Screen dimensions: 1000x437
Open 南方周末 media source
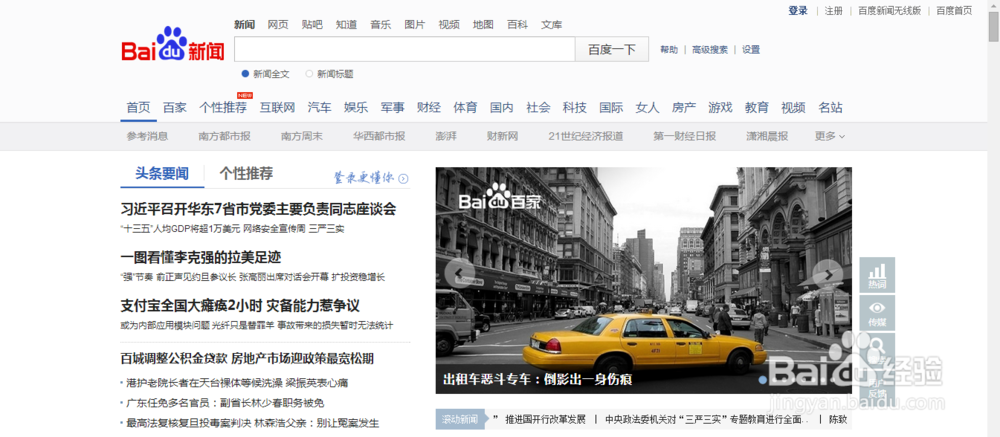pos(302,136)
